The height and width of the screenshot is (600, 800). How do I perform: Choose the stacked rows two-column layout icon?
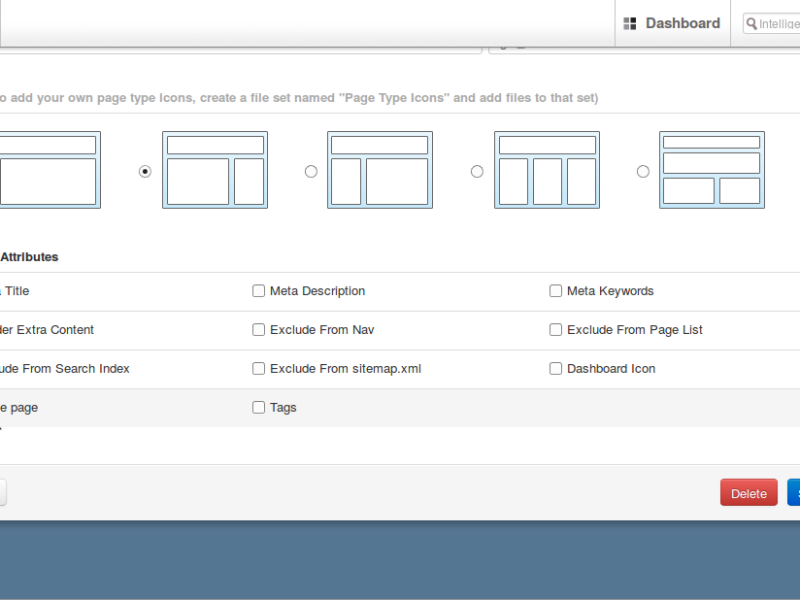[x=712, y=170]
